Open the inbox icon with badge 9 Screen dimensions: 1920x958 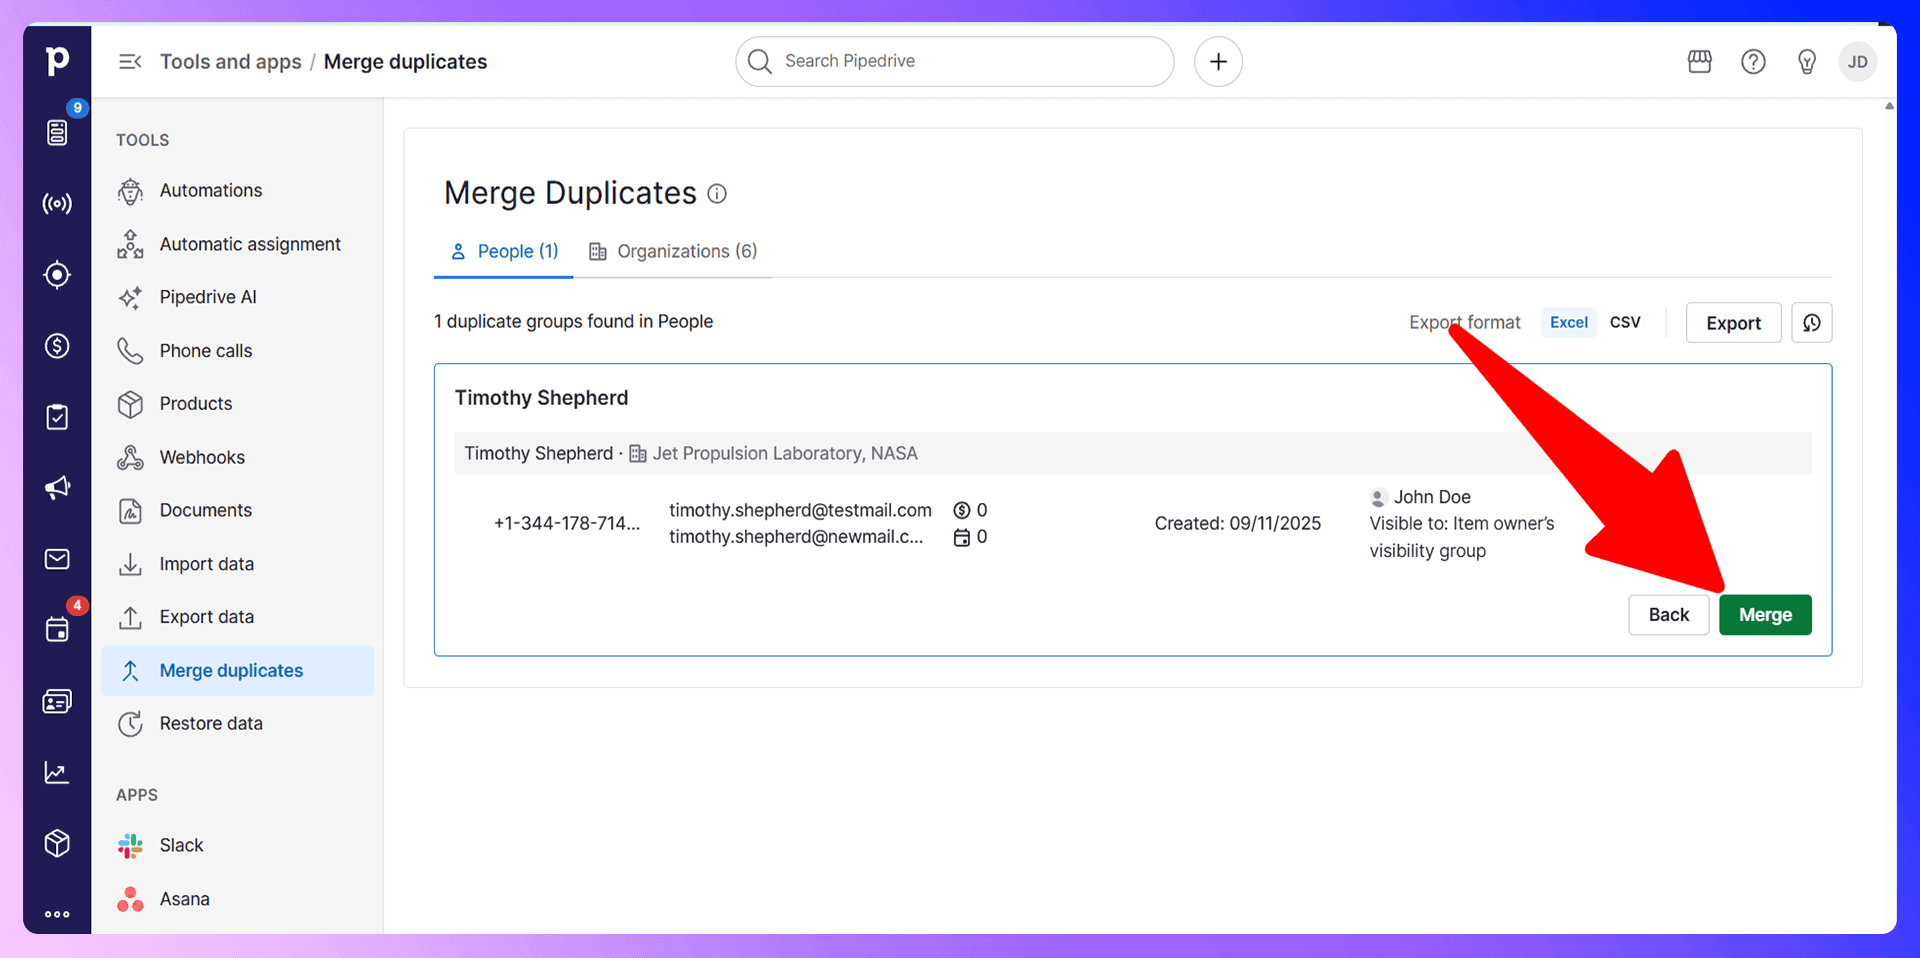click(x=57, y=132)
